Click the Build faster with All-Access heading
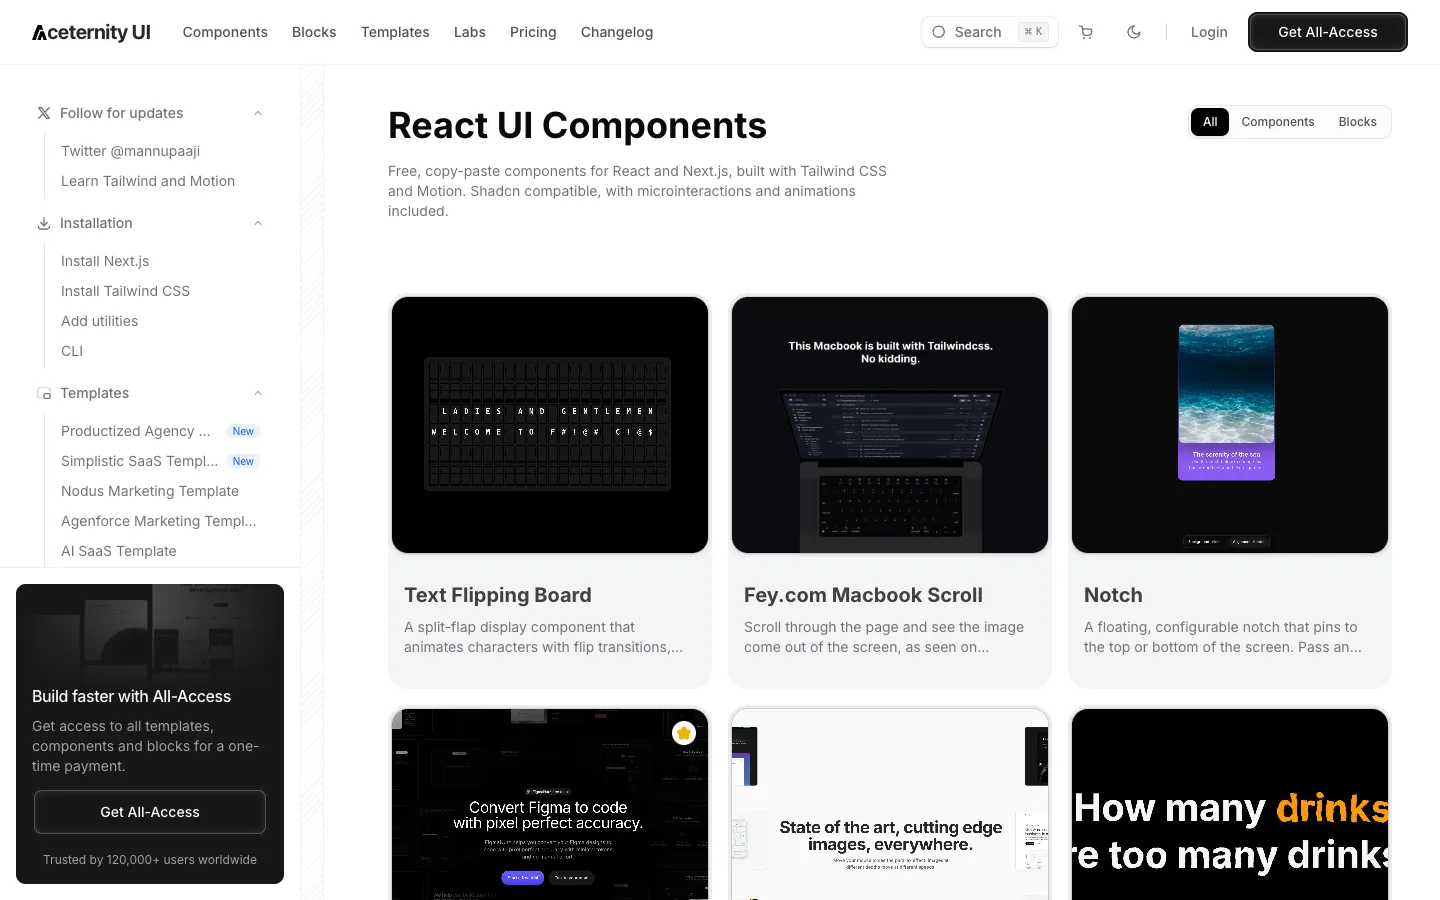Image resolution: width=1440 pixels, height=900 pixels. pyautogui.click(x=131, y=696)
